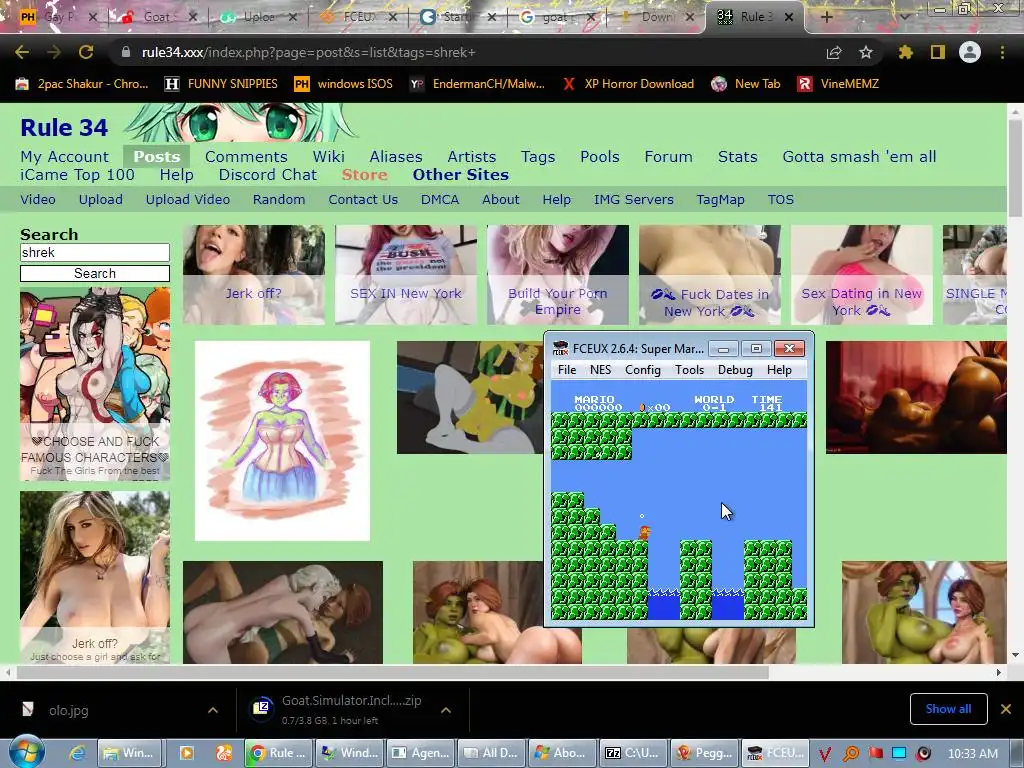Open the Stats navigation link
Viewport: 1024px width, 768px height.
click(x=738, y=157)
